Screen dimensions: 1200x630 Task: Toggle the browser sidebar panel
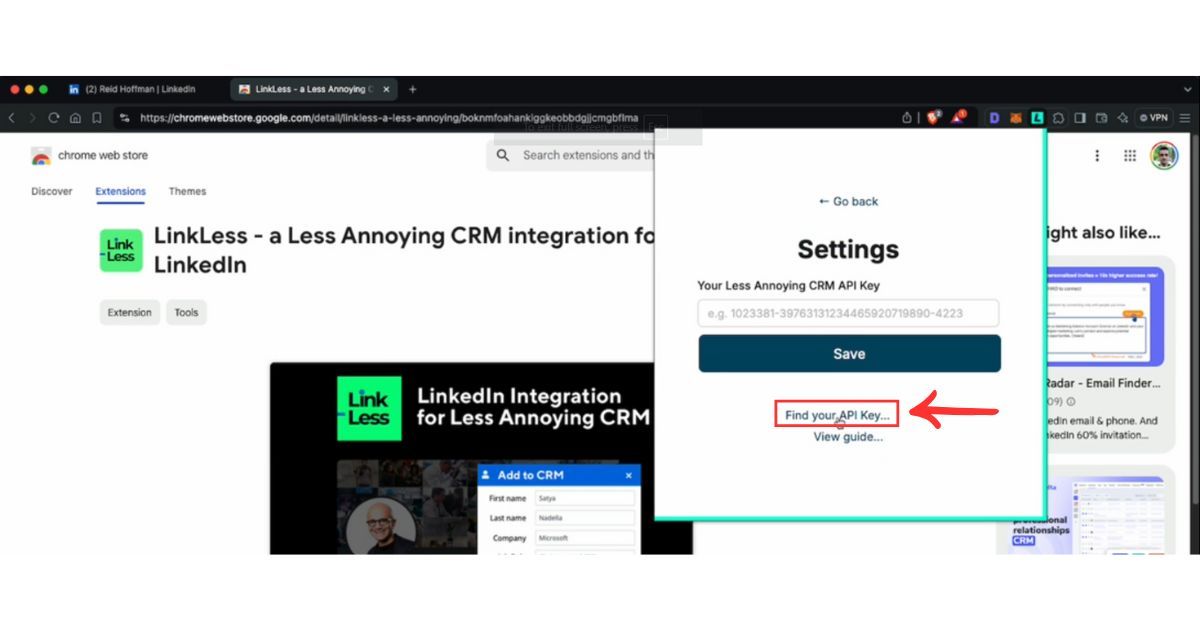point(1080,118)
